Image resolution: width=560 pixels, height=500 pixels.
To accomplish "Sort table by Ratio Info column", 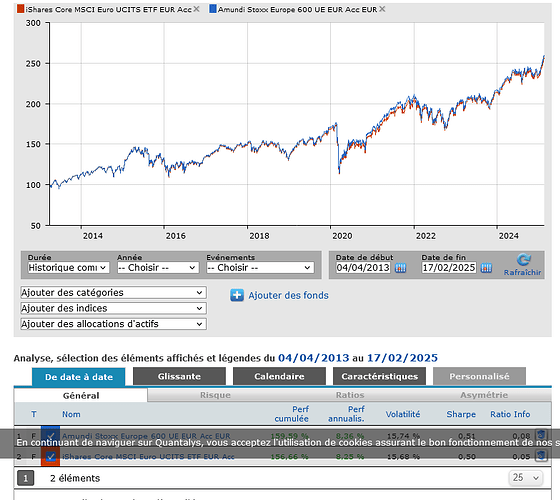I will (510, 414).
